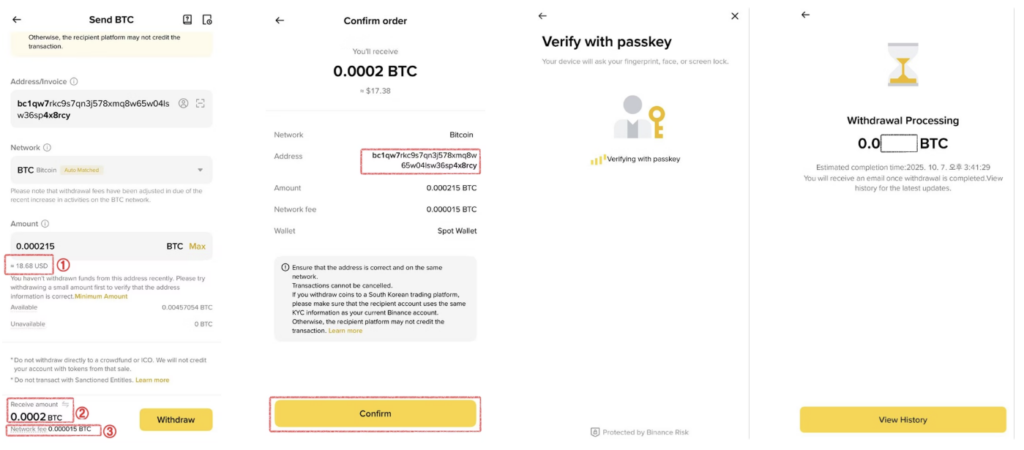Click the info icon next to Address/Invoice
The height and width of the screenshot is (450, 1024).
74,81
